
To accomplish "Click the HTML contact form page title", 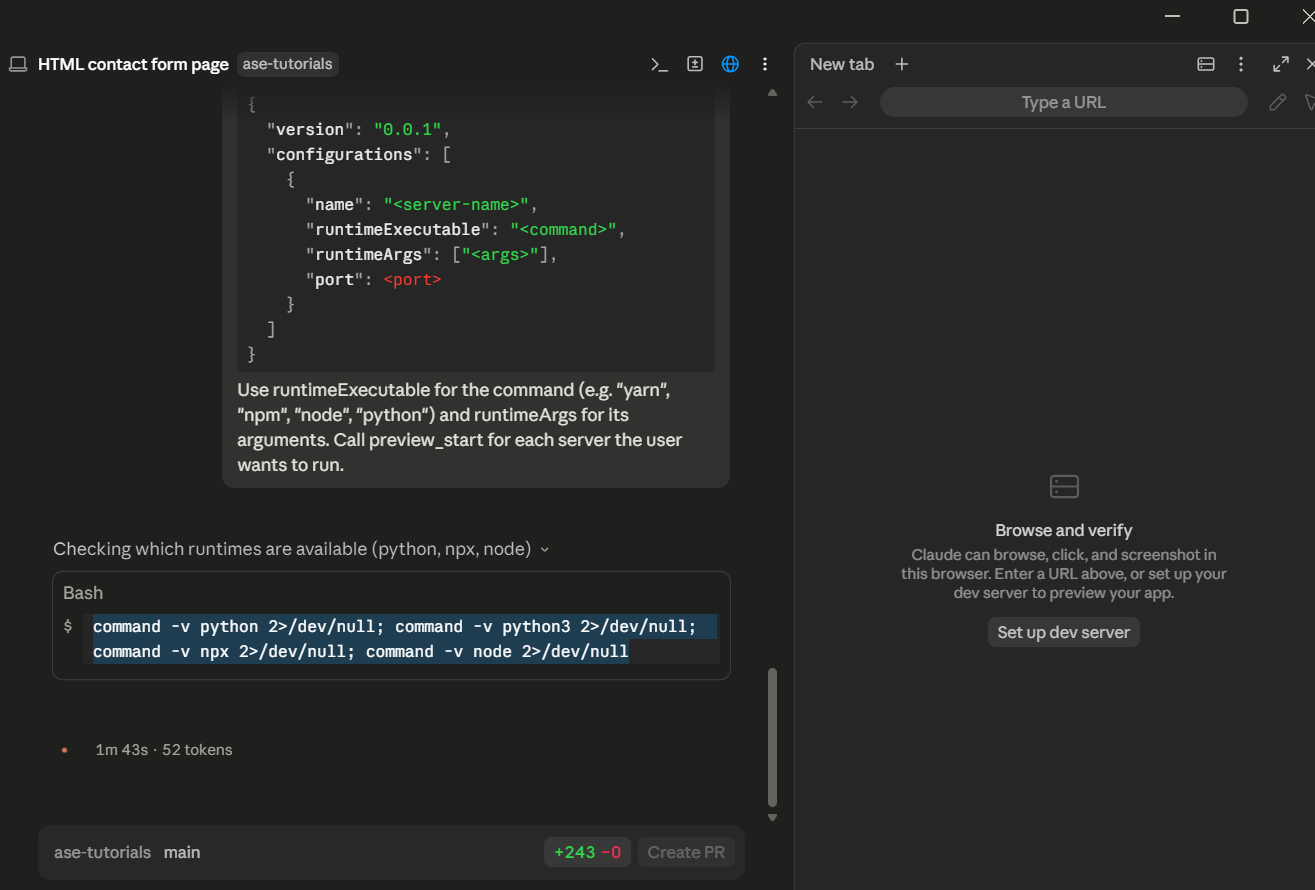I will [133, 64].
